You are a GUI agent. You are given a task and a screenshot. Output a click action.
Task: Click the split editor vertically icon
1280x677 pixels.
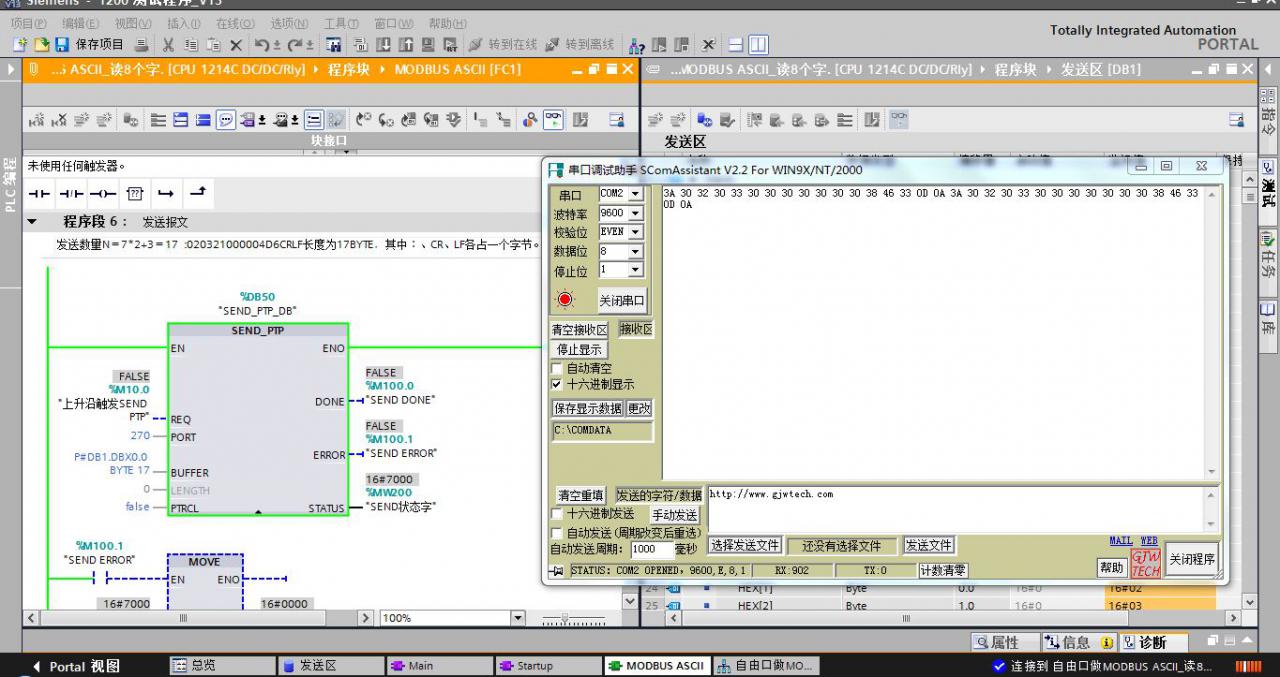click(x=759, y=44)
